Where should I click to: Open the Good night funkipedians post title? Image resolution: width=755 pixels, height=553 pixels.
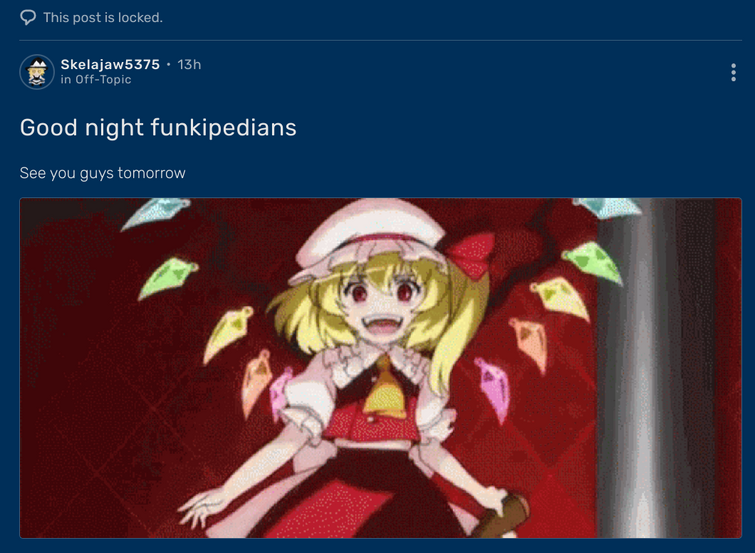(x=158, y=128)
